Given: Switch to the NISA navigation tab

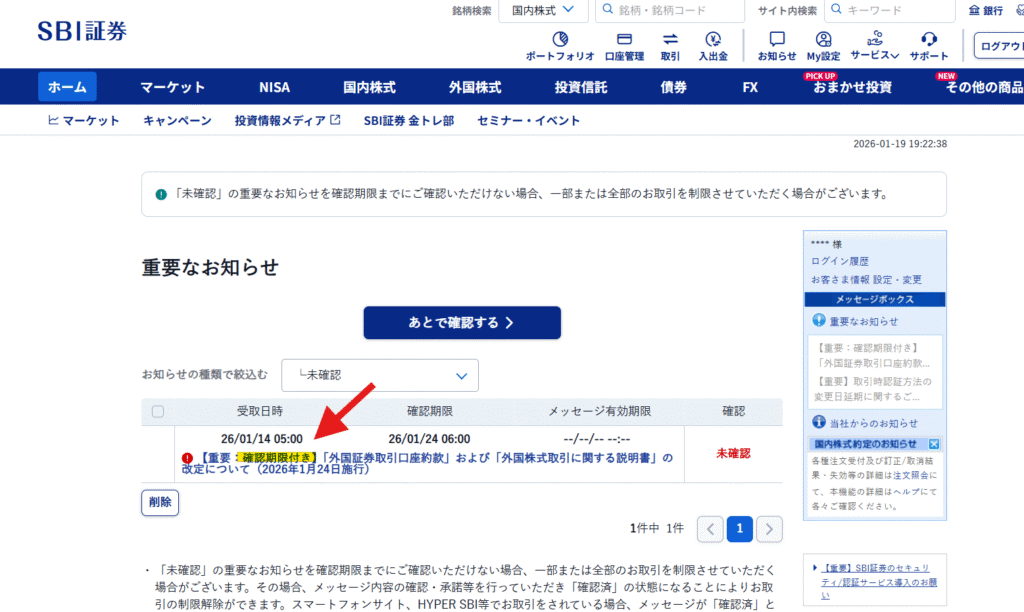Looking at the screenshot, I should (x=274, y=87).
